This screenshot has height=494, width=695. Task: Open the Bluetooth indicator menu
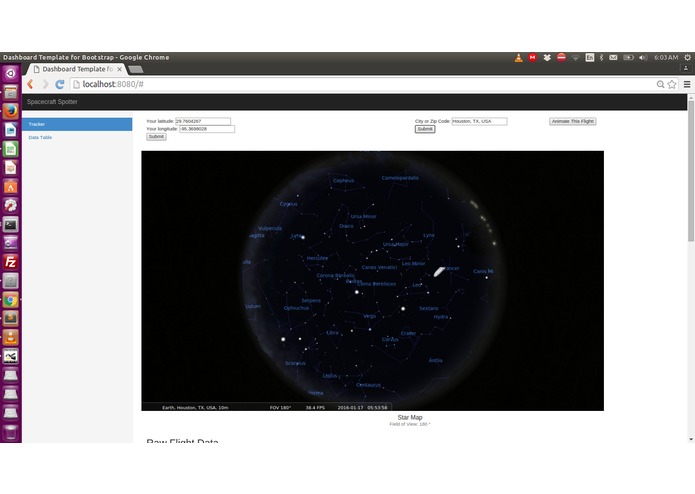click(601, 58)
